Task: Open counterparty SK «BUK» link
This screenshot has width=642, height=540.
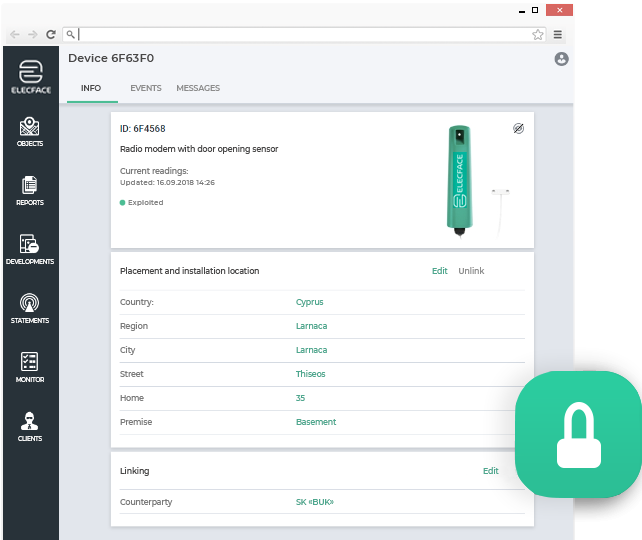Action: click(x=315, y=502)
